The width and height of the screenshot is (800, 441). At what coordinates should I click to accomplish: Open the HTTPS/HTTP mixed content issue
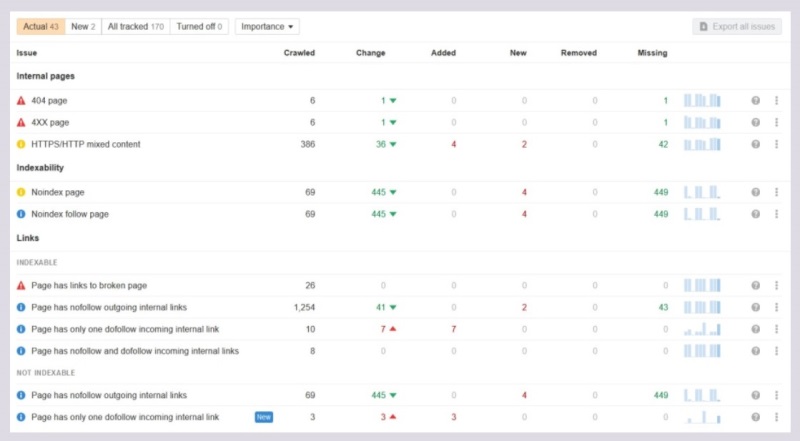pyautogui.click(x=86, y=144)
